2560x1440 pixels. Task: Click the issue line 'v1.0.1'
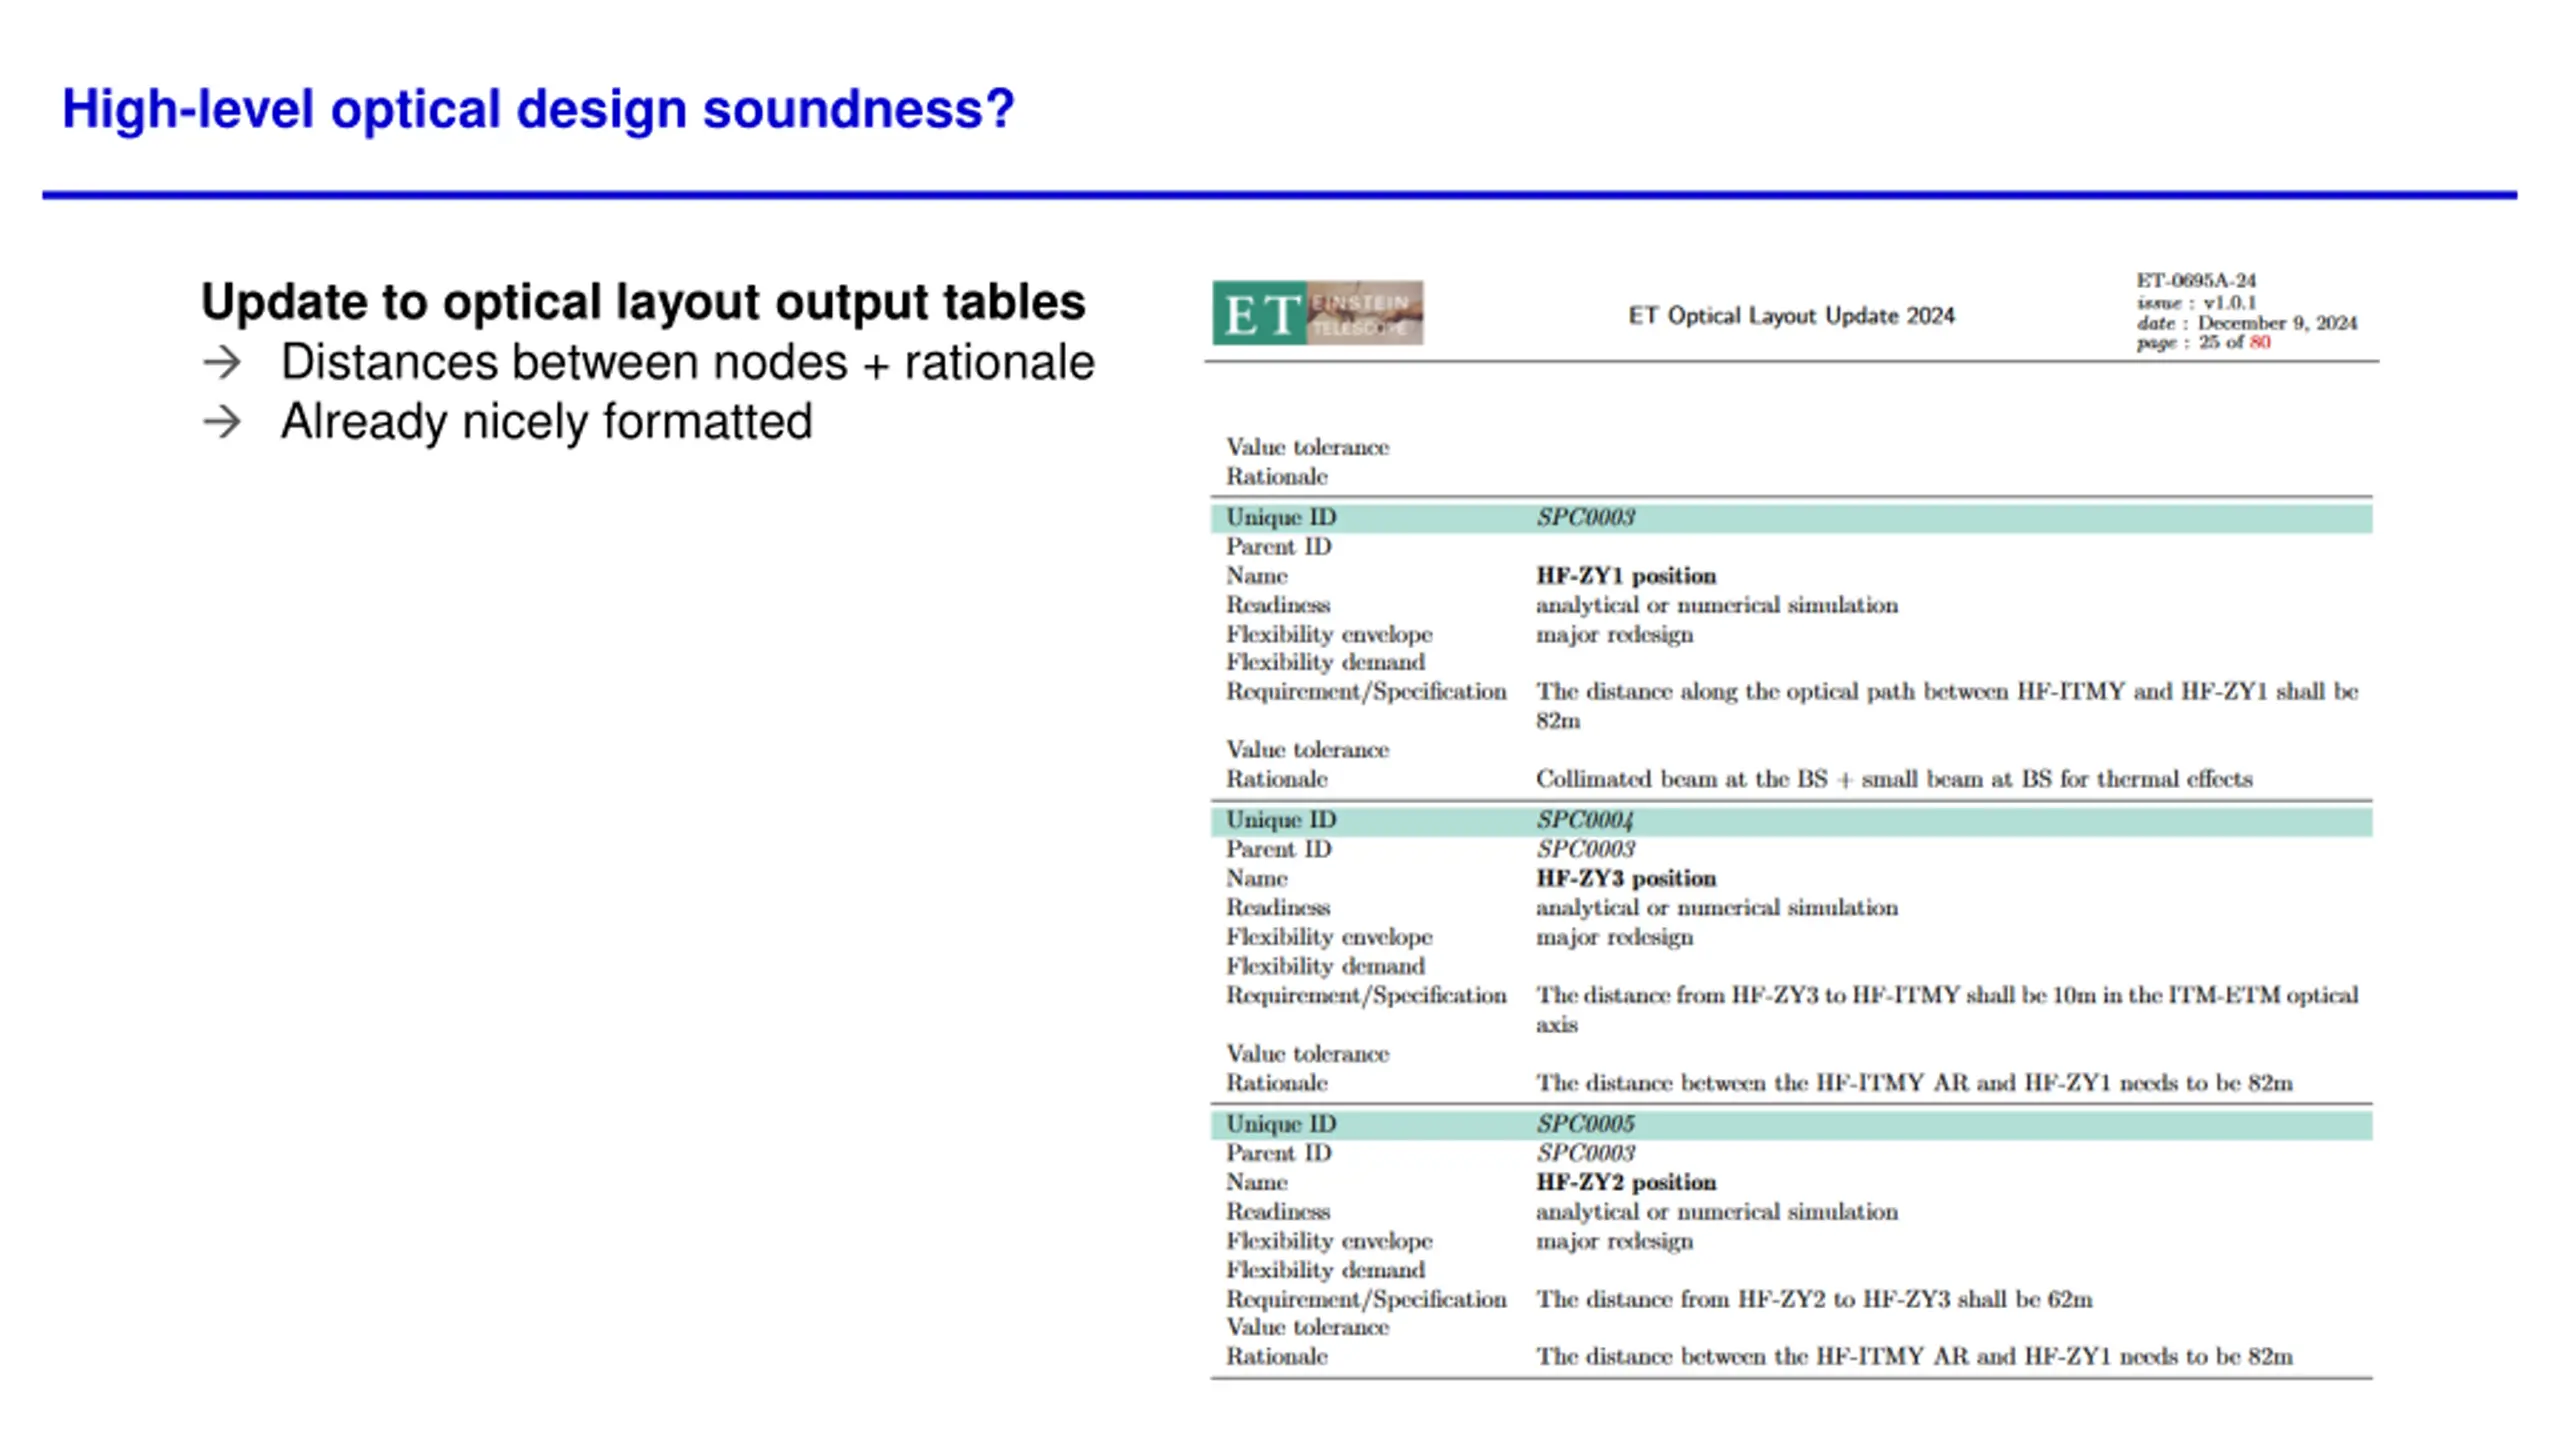[2230, 302]
